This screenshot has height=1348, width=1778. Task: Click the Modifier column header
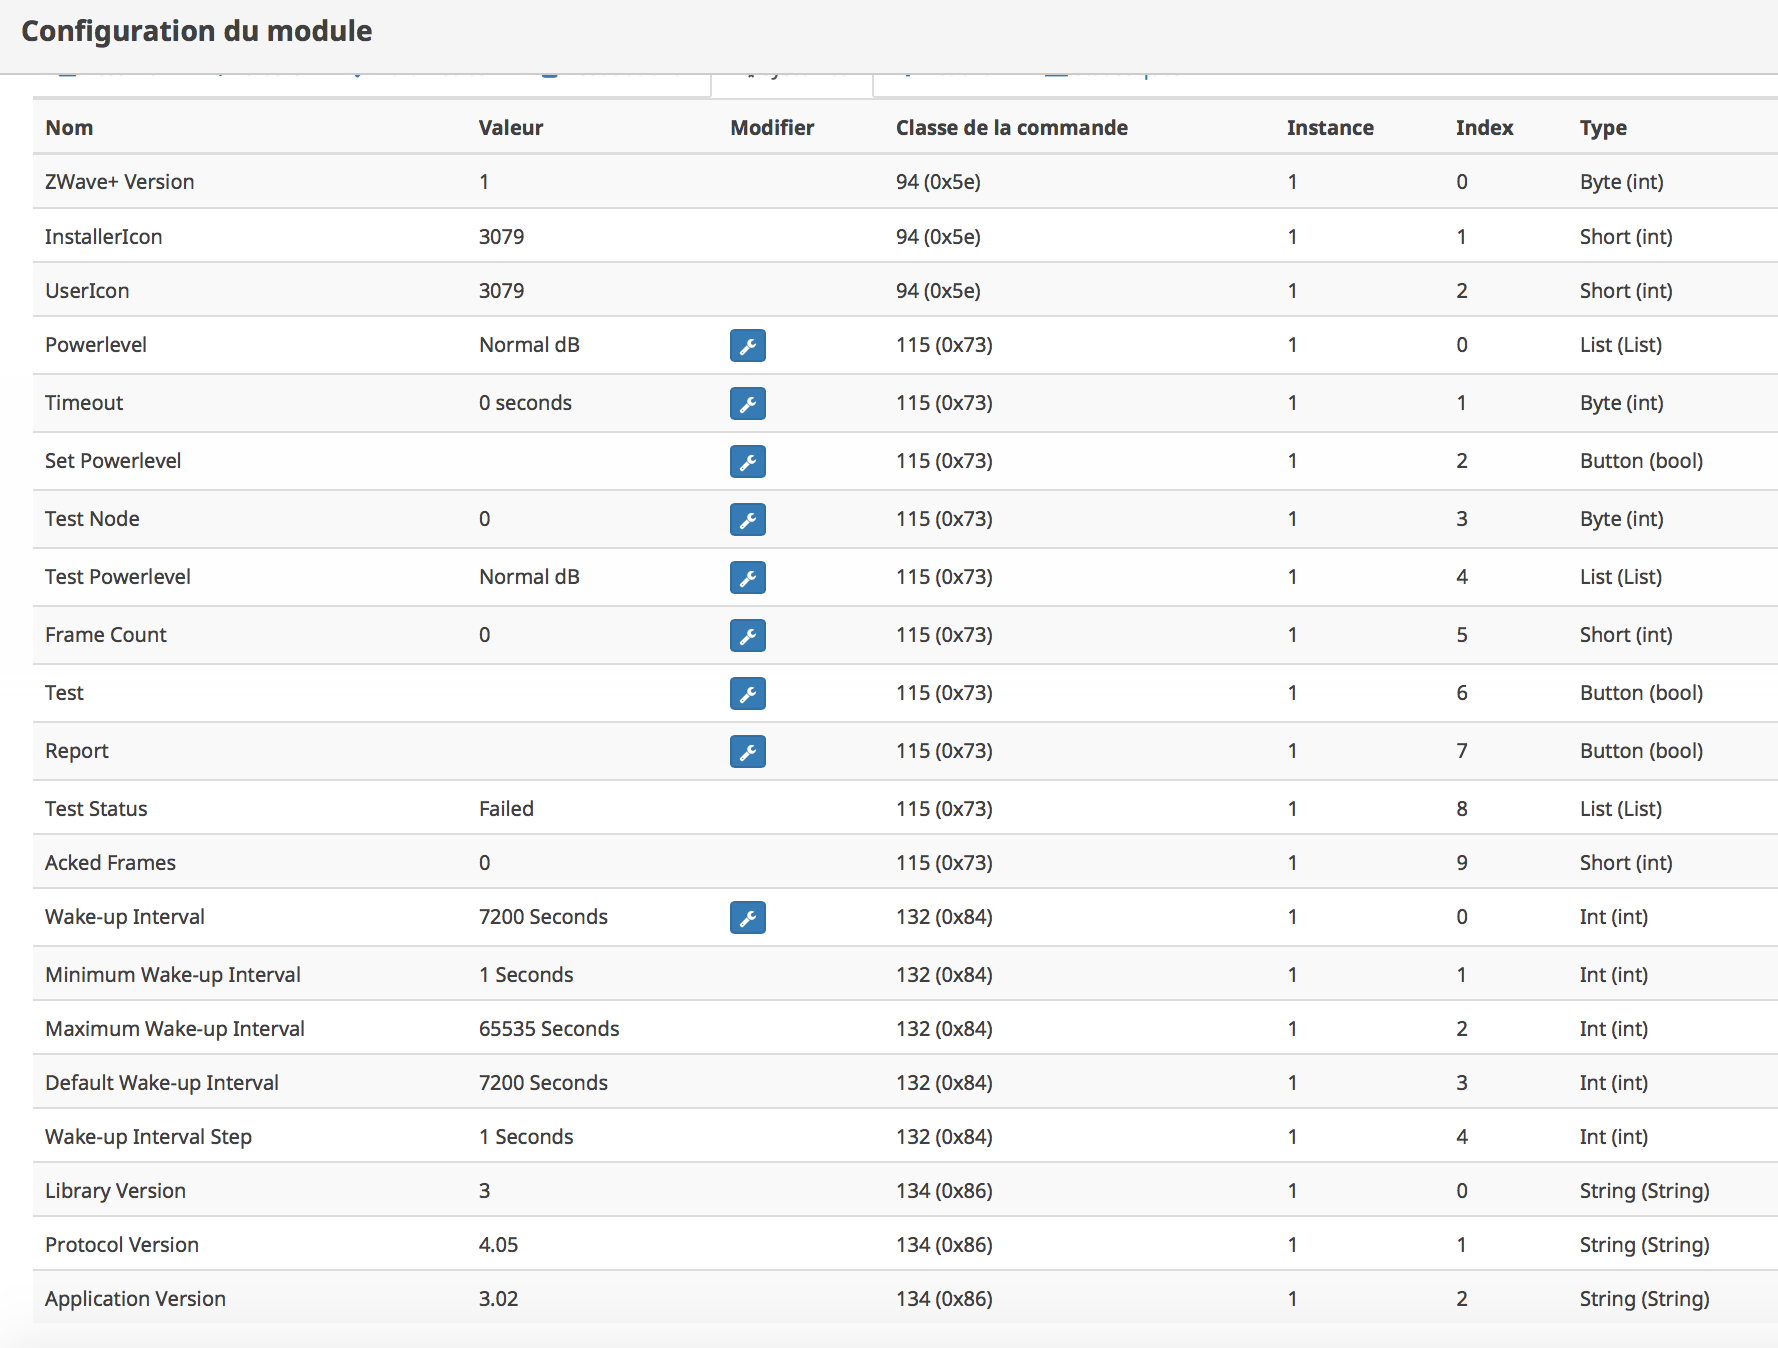click(772, 128)
